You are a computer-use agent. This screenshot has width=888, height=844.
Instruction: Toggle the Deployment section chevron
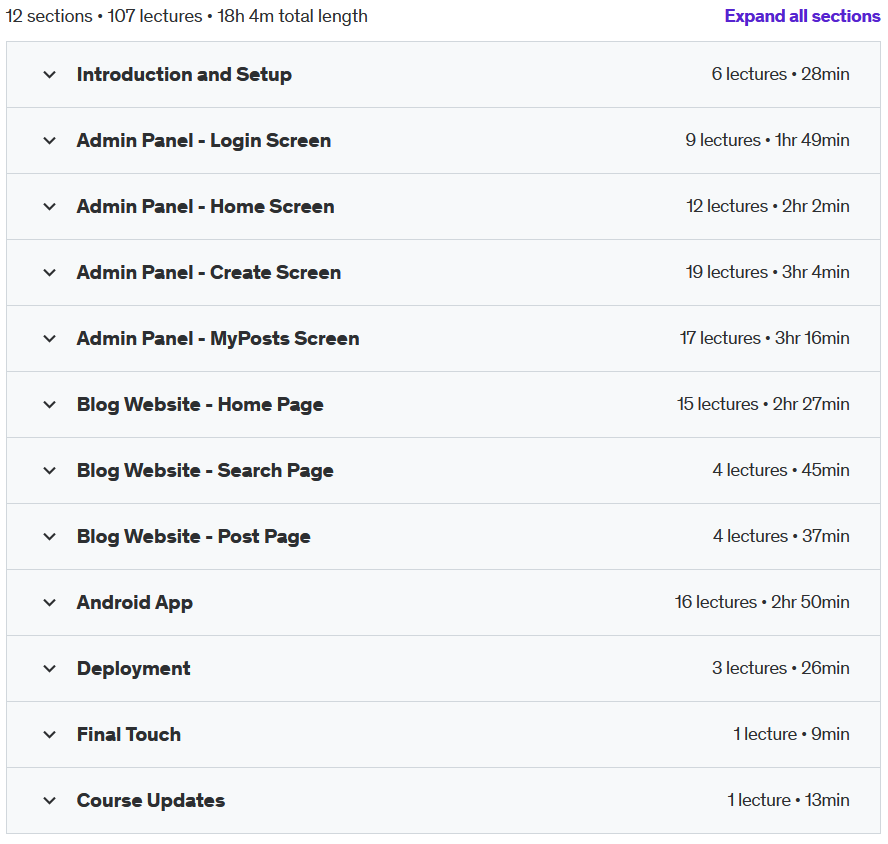point(50,668)
